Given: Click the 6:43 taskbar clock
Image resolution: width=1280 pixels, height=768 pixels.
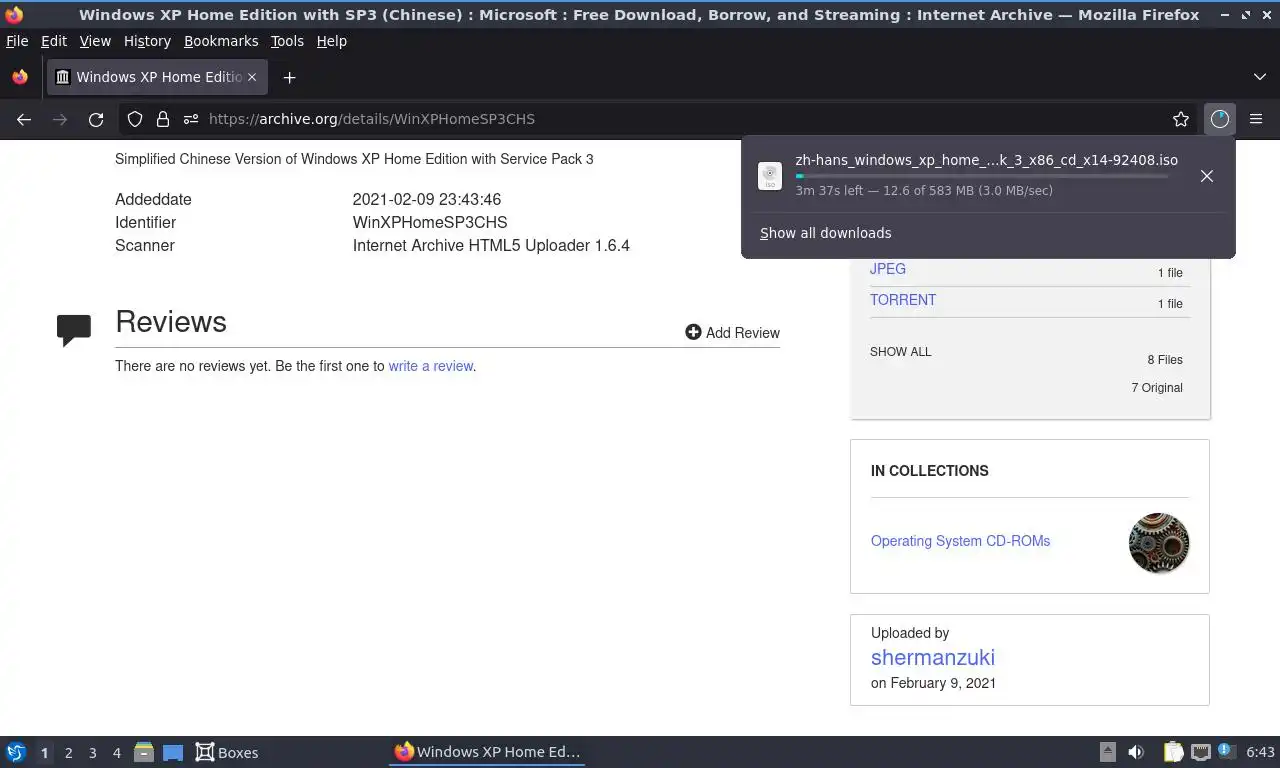Looking at the screenshot, I should 1260,752.
